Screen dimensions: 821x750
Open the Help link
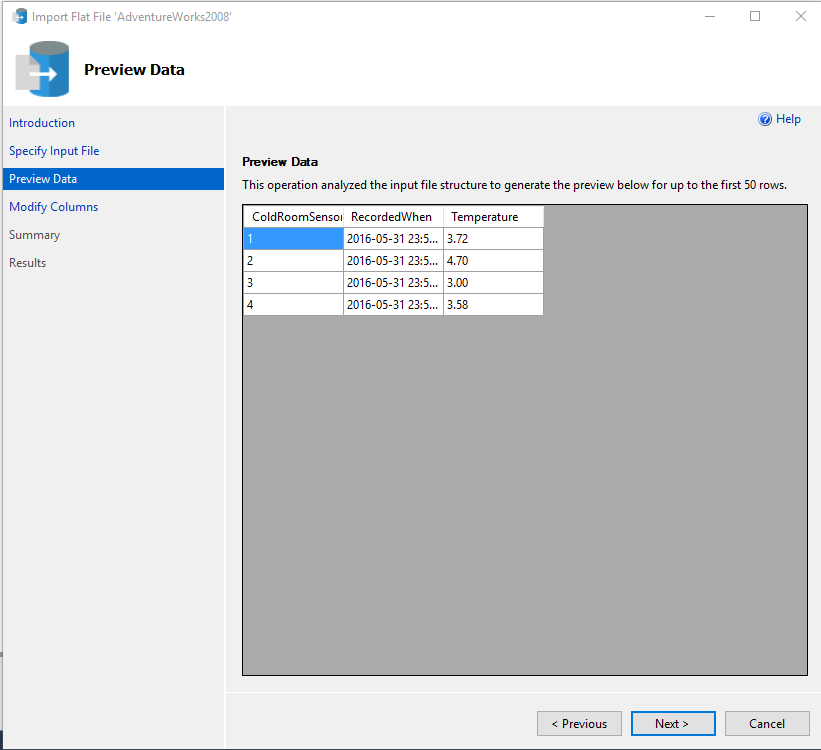pos(788,119)
